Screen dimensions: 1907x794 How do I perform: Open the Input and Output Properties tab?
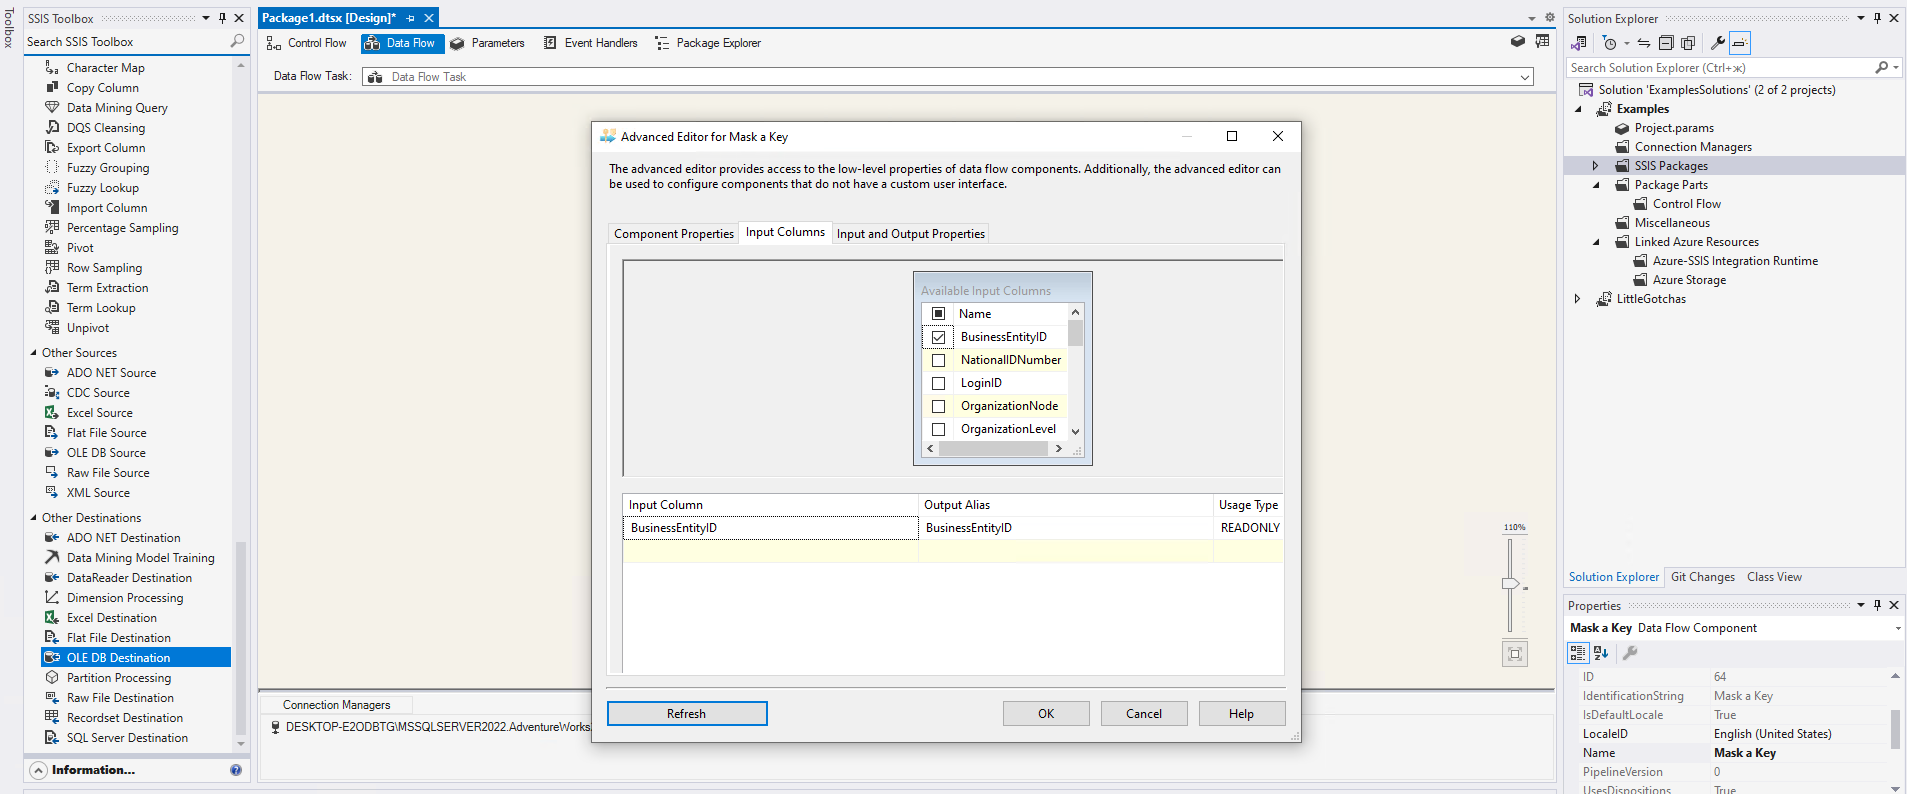tap(910, 234)
